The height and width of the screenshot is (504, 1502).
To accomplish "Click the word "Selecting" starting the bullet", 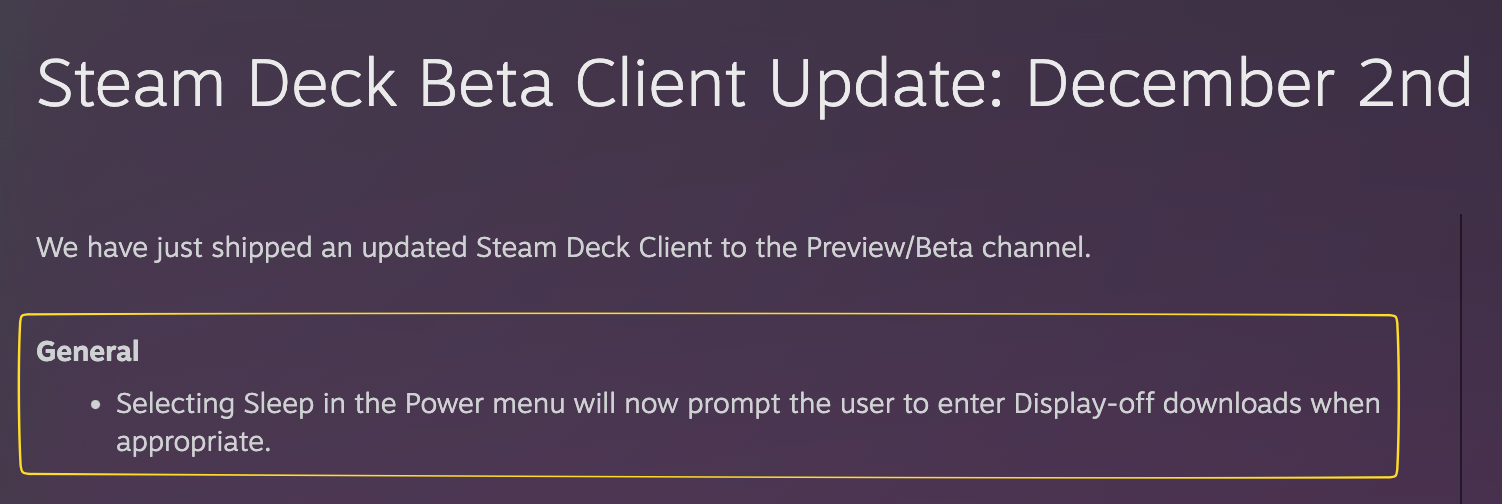I will (x=175, y=404).
